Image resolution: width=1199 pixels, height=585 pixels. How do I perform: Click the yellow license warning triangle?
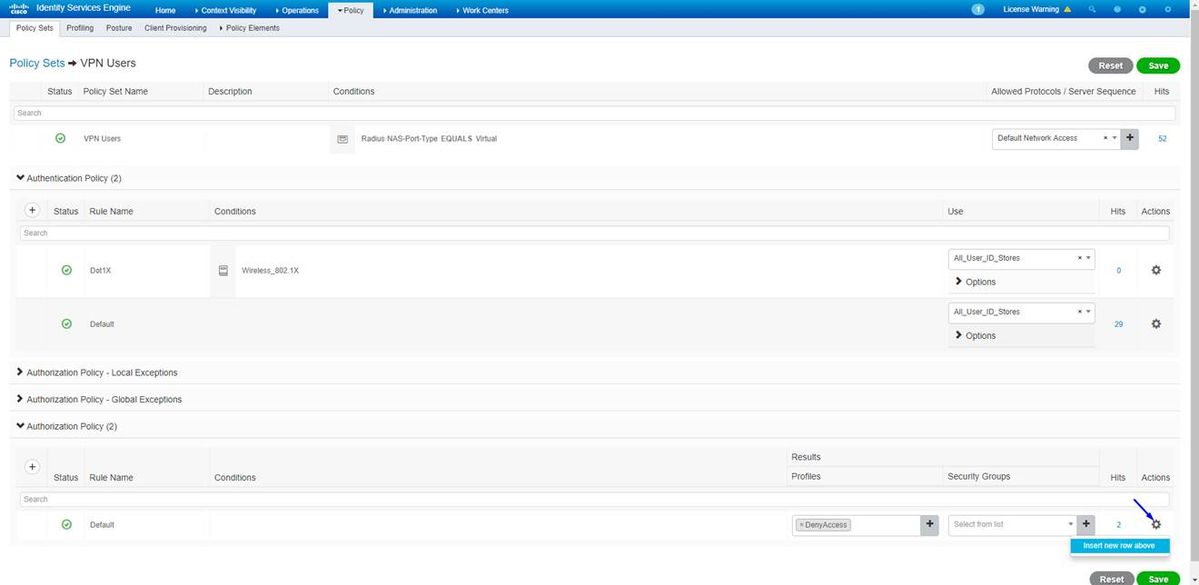[1067, 9]
